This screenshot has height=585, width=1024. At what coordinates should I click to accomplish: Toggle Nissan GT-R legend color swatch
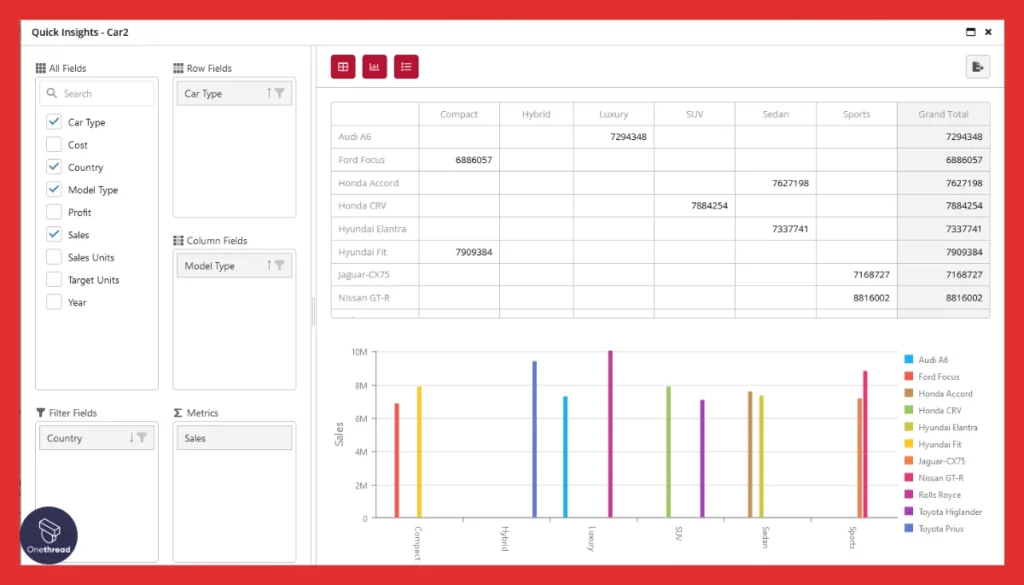coord(908,477)
